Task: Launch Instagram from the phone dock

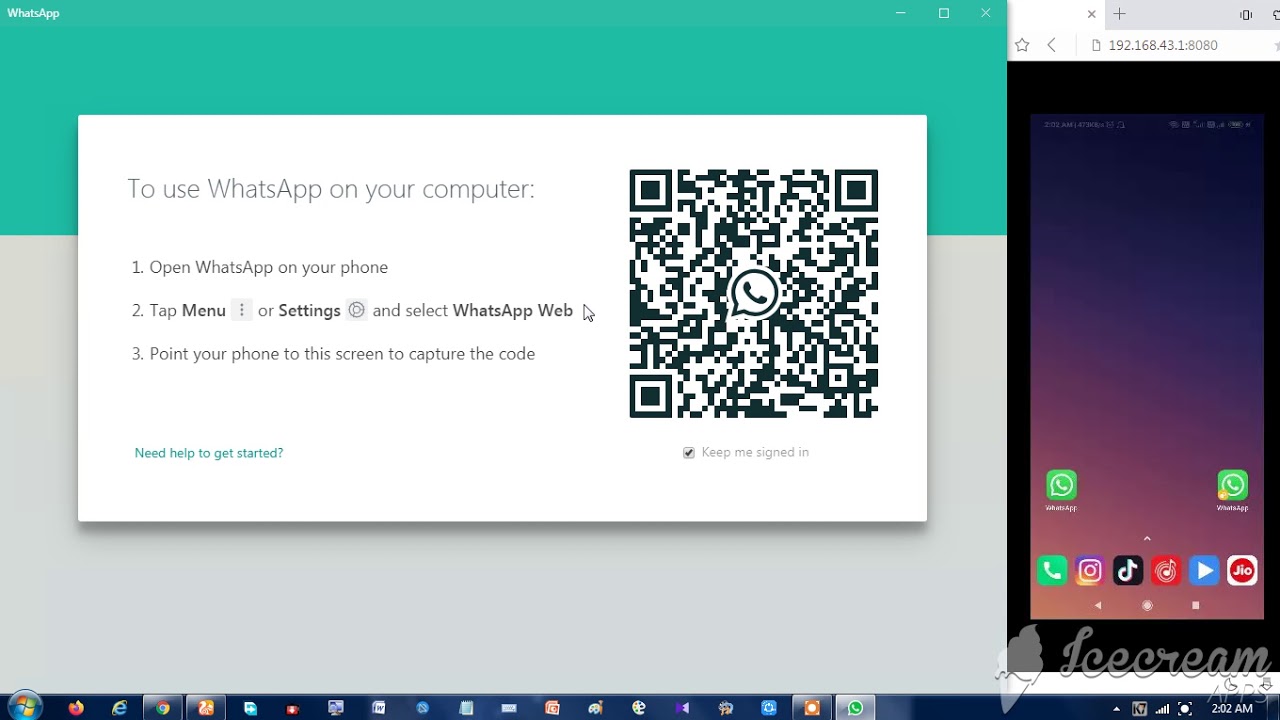Action: click(1090, 570)
